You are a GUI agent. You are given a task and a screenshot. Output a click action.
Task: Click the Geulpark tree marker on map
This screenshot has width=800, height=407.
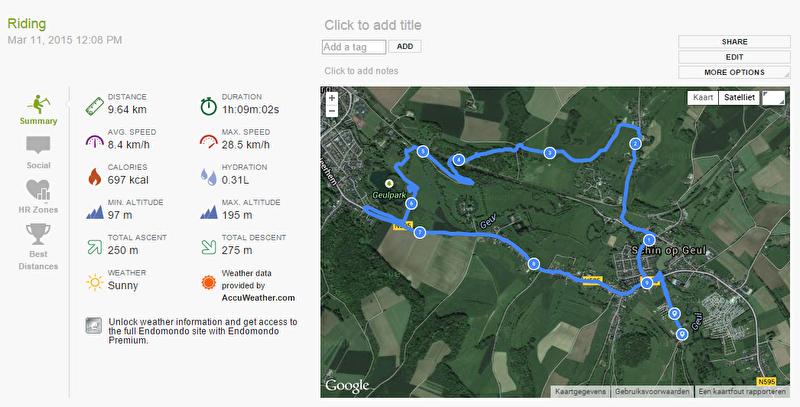pyautogui.click(x=389, y=184)
